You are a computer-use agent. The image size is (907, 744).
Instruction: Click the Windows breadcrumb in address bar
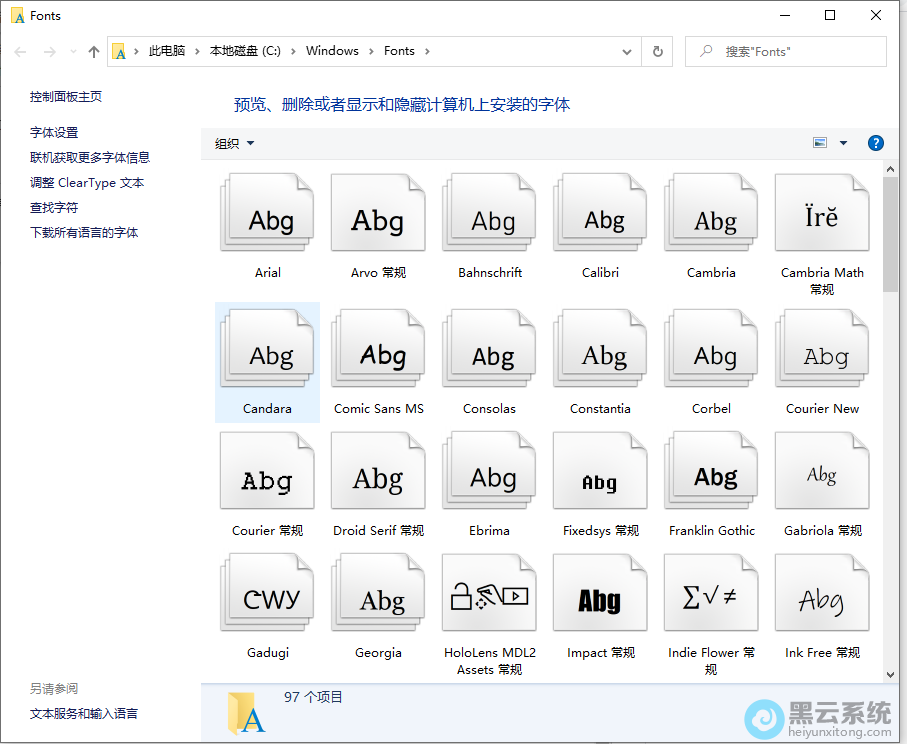pyautogui.click(x=332, y=51)
